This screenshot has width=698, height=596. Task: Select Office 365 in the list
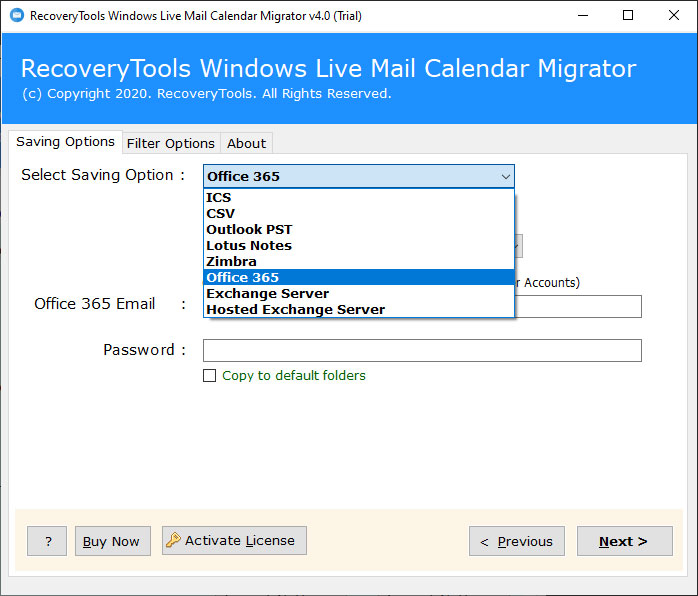(x=359, y=277)
